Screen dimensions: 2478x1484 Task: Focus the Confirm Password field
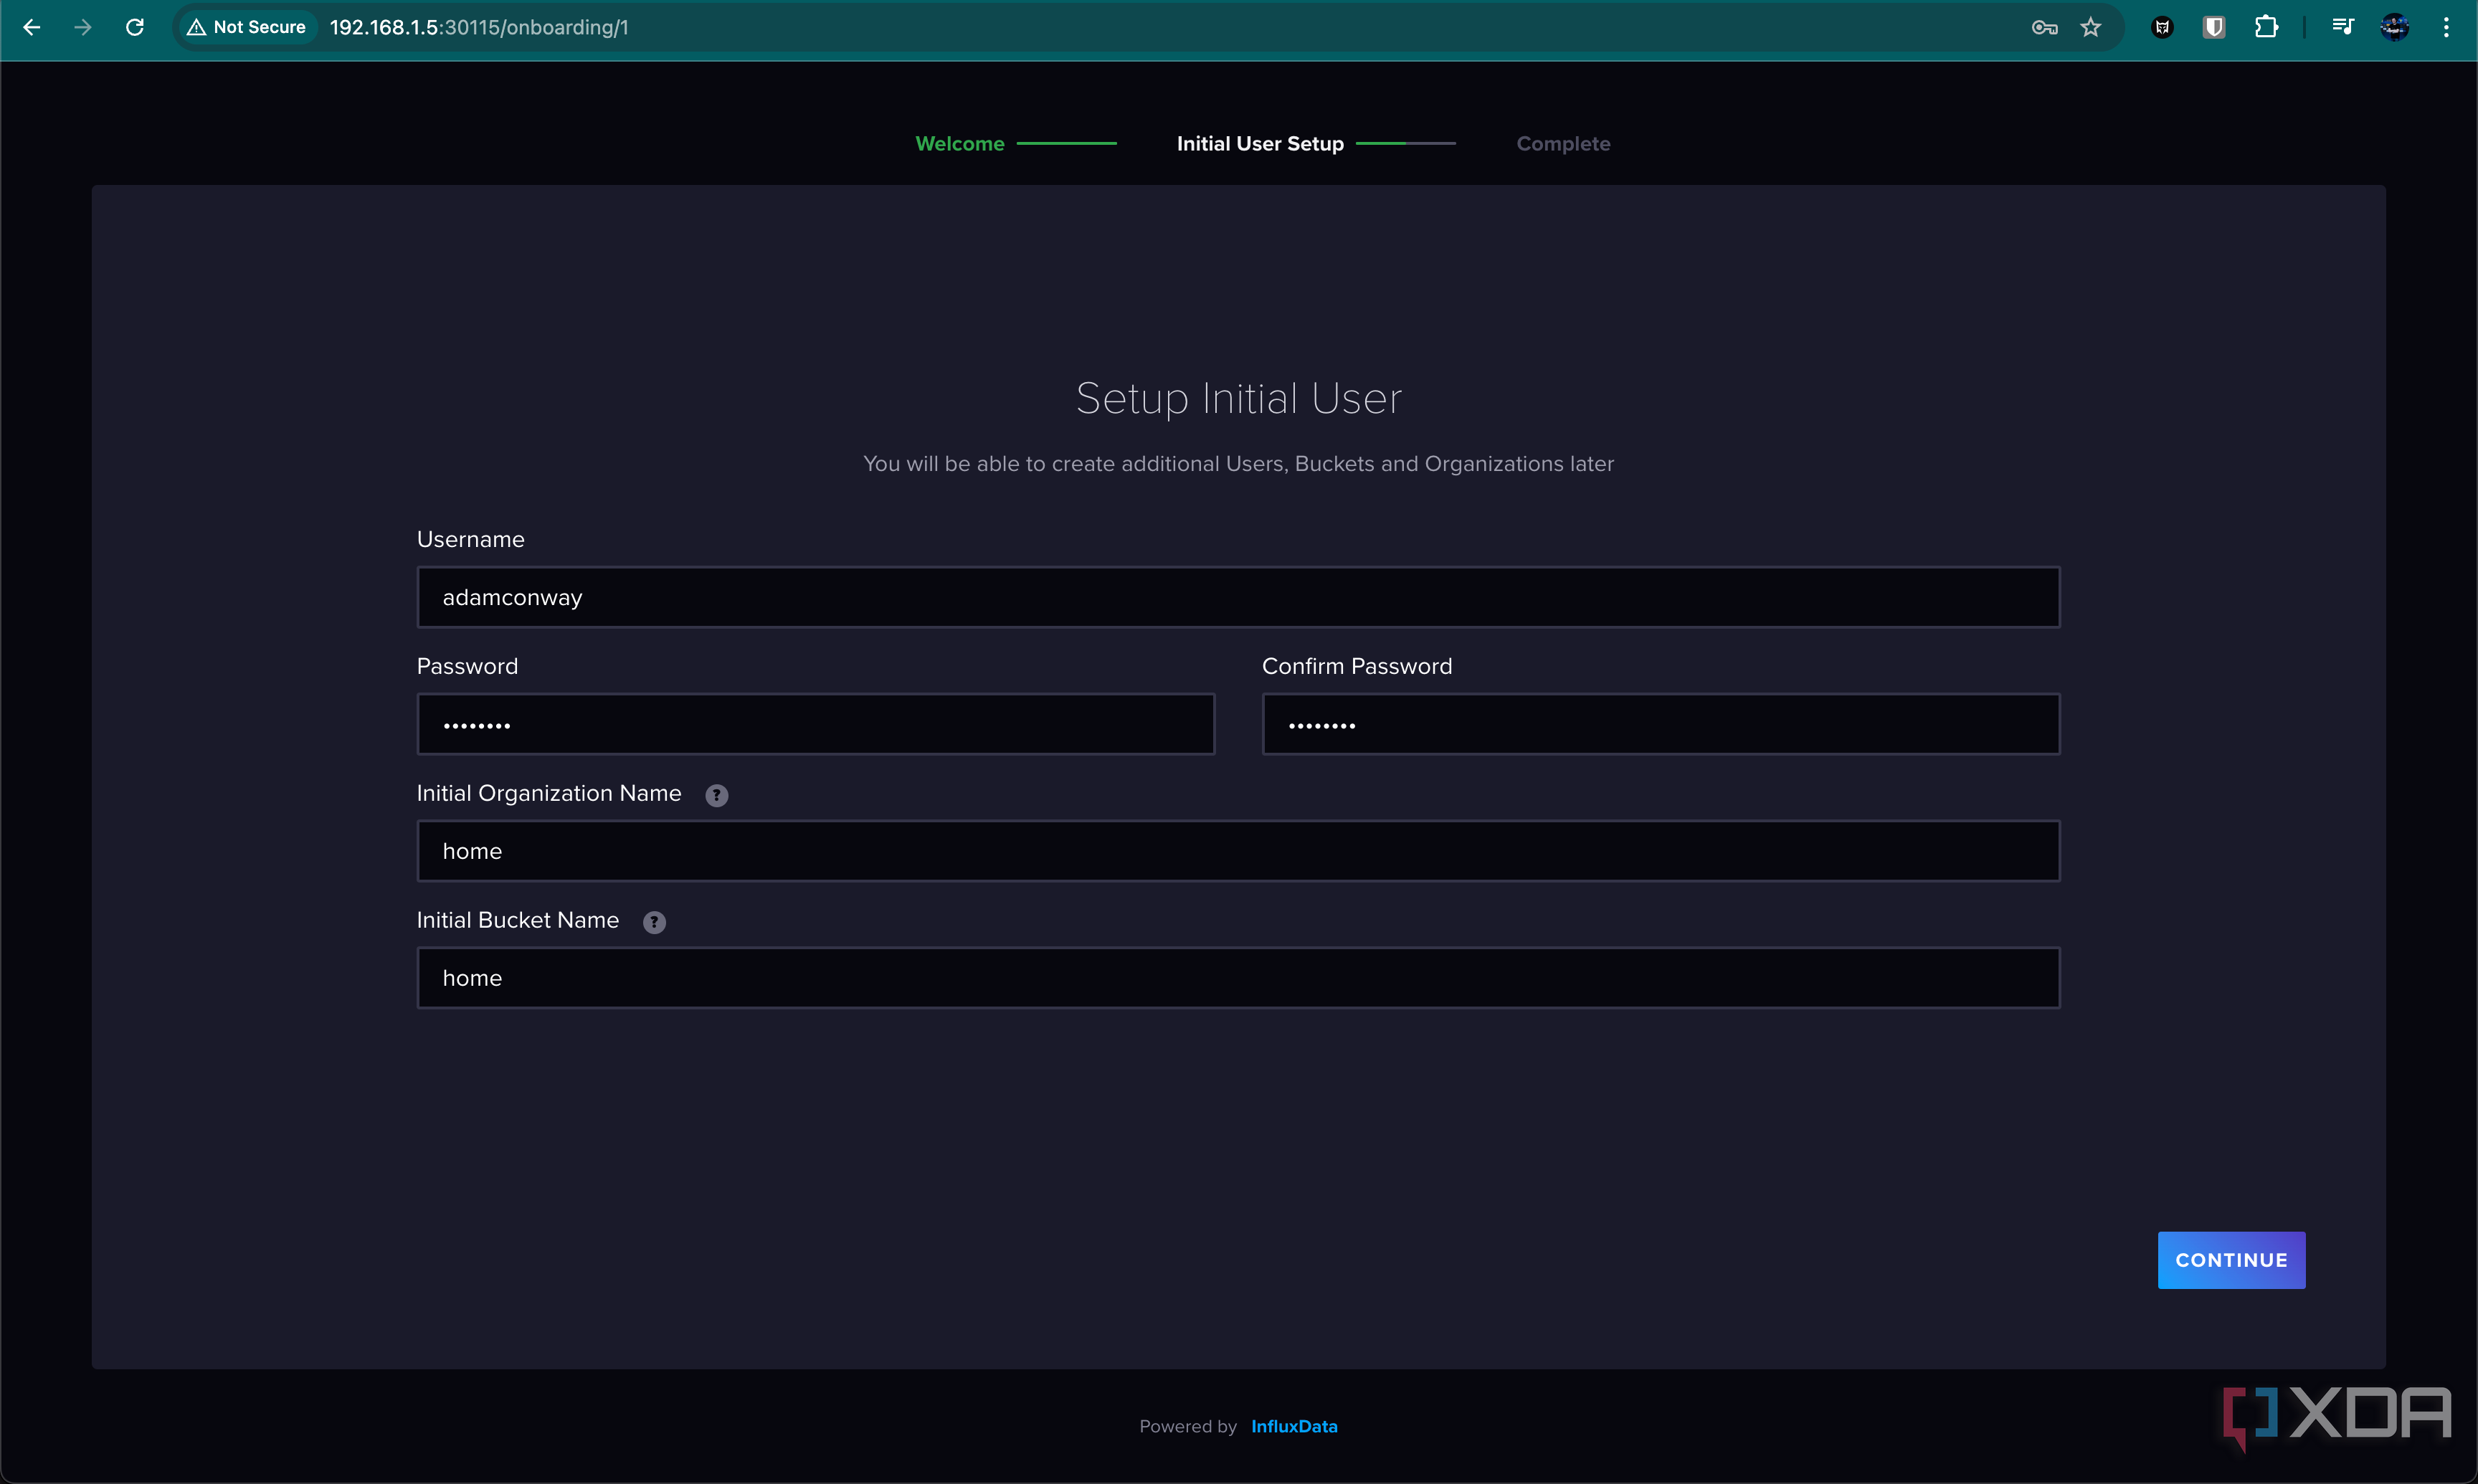tap(1661, 725)
